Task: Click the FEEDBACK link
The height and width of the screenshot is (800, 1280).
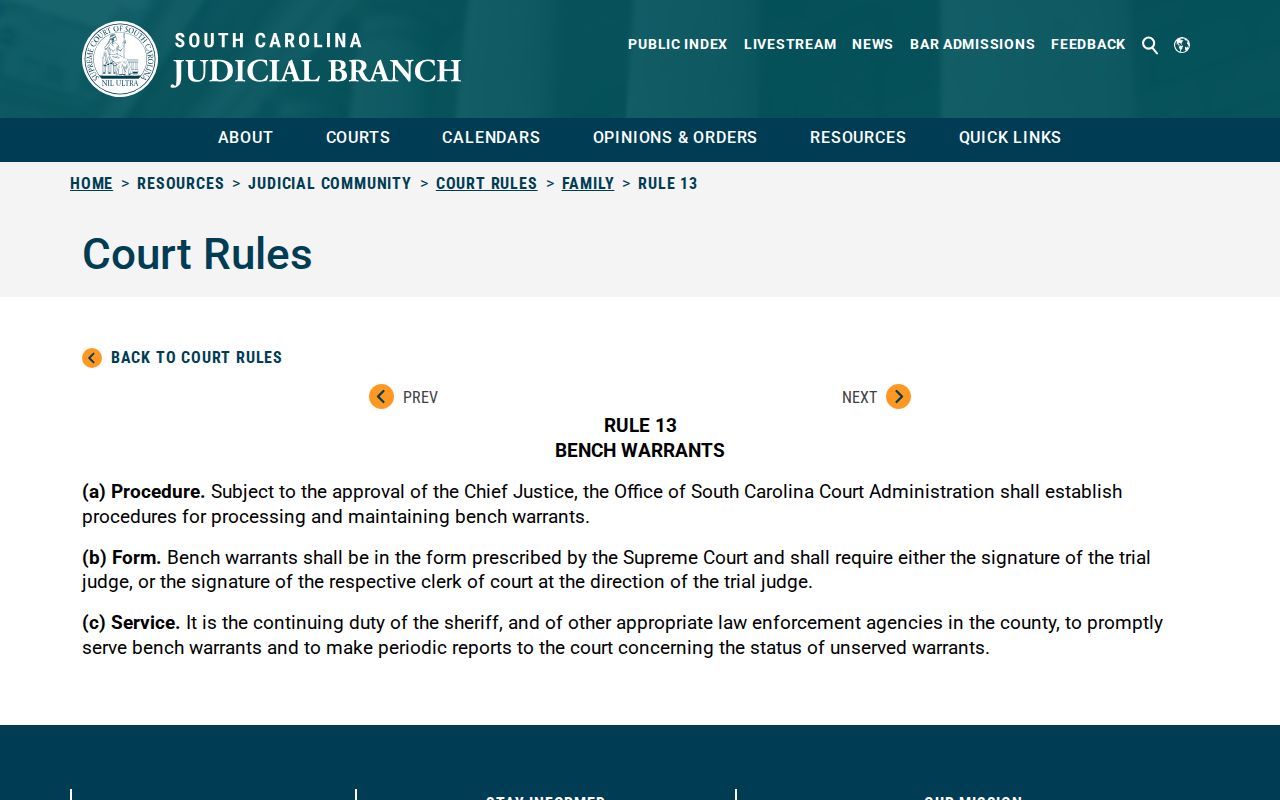Action: pos(1088,45)
